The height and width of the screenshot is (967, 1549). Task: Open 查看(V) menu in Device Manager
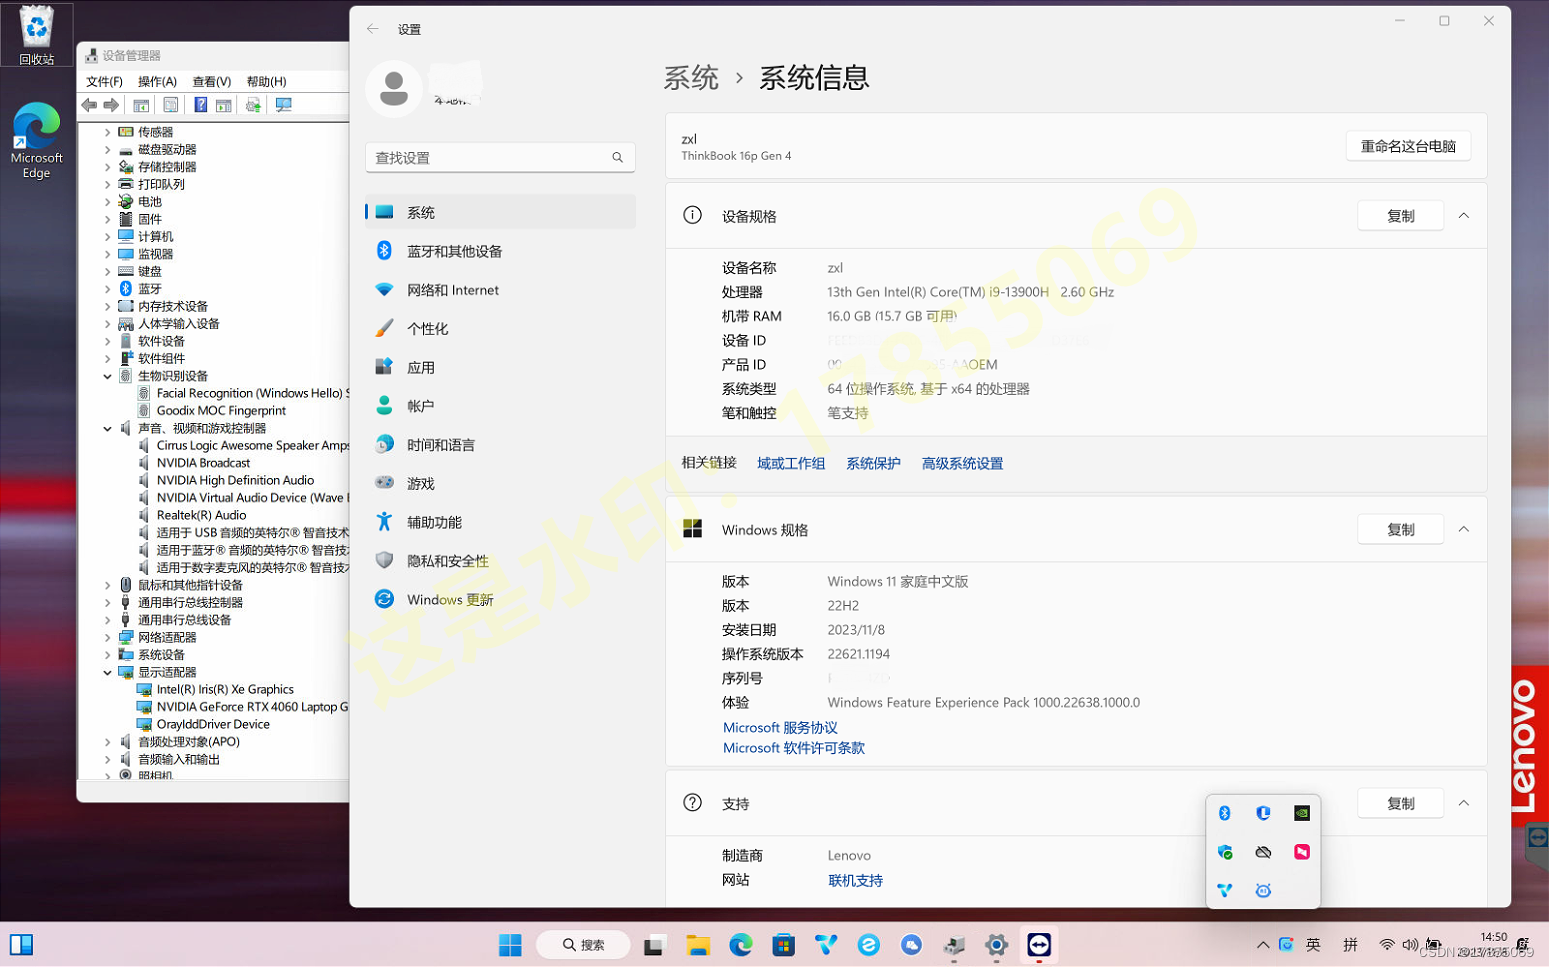point(212,82)
